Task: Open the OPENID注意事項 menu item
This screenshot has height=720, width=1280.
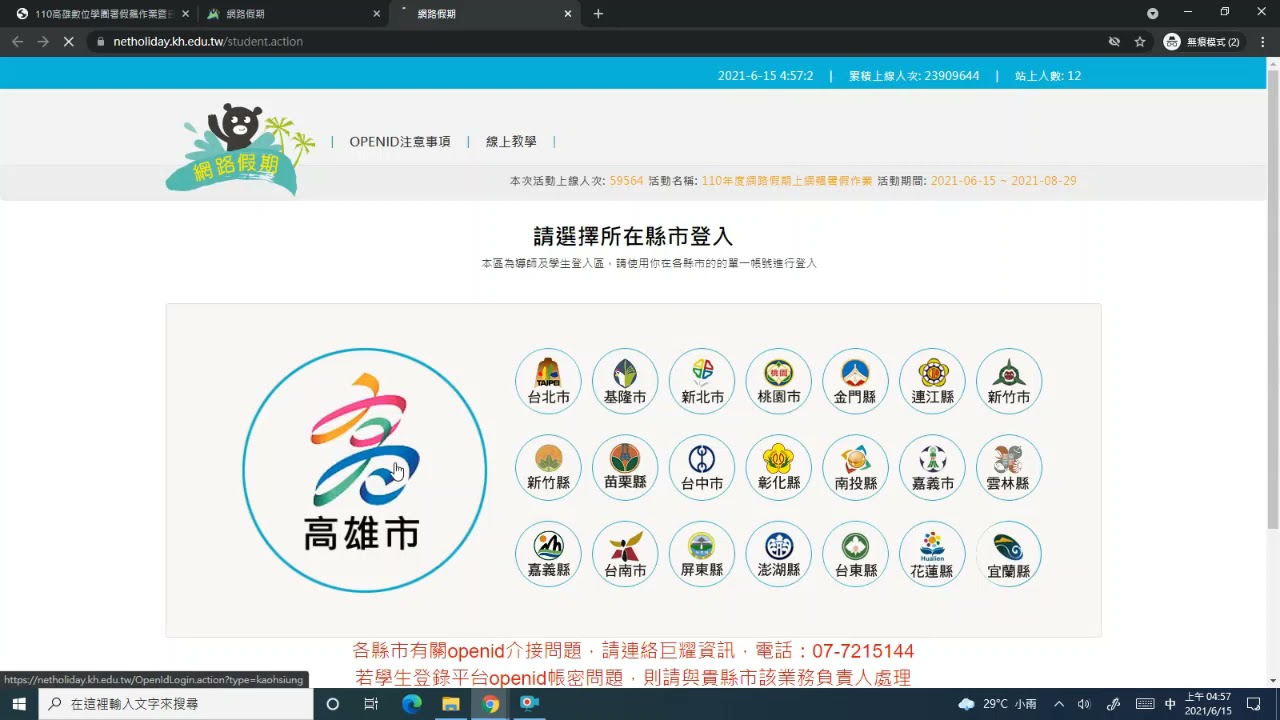Action: 400,142
